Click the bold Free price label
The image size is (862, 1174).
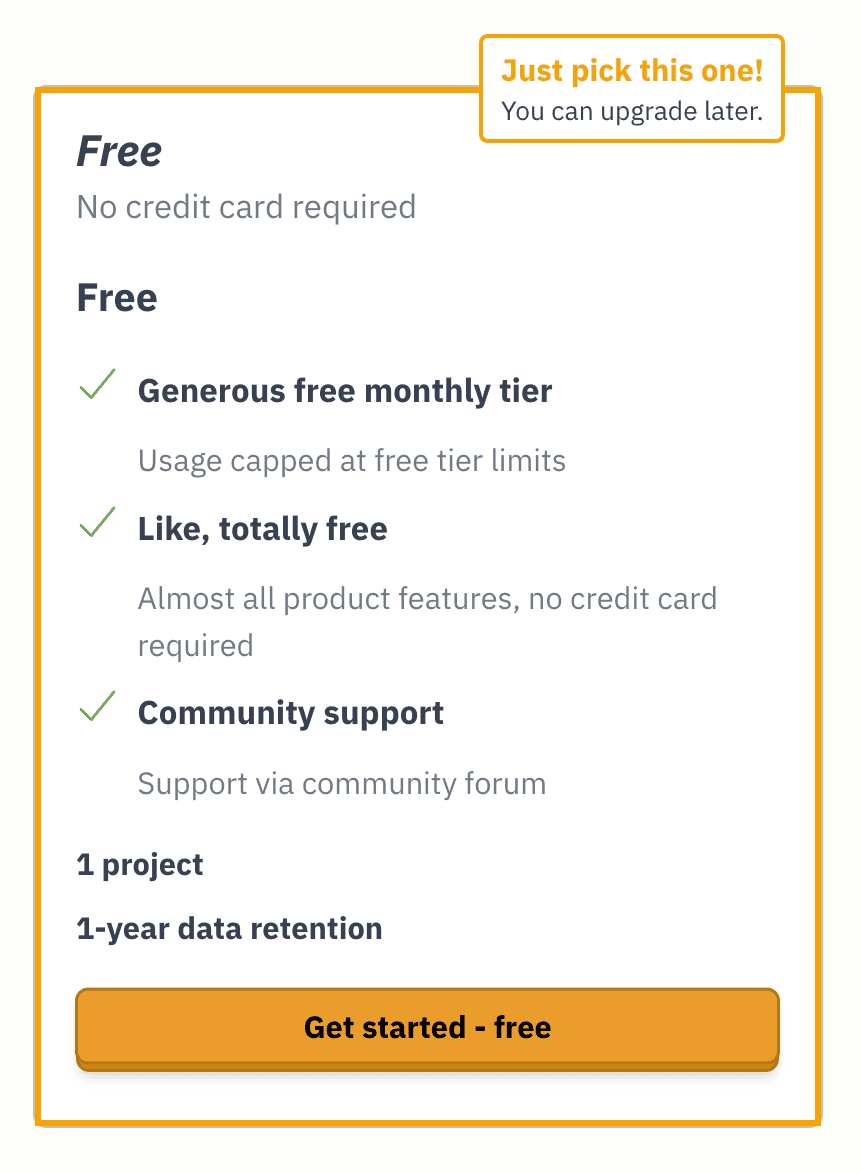click(117, 298)
